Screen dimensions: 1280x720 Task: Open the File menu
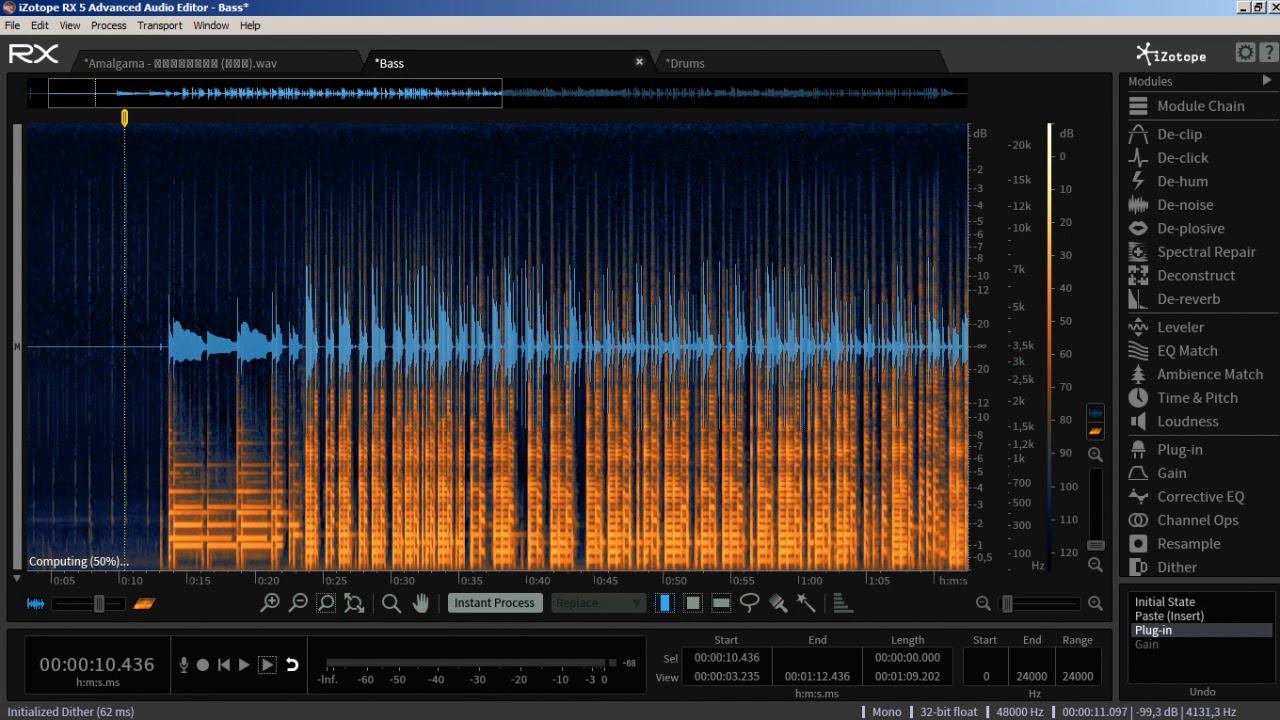(12, 25)
